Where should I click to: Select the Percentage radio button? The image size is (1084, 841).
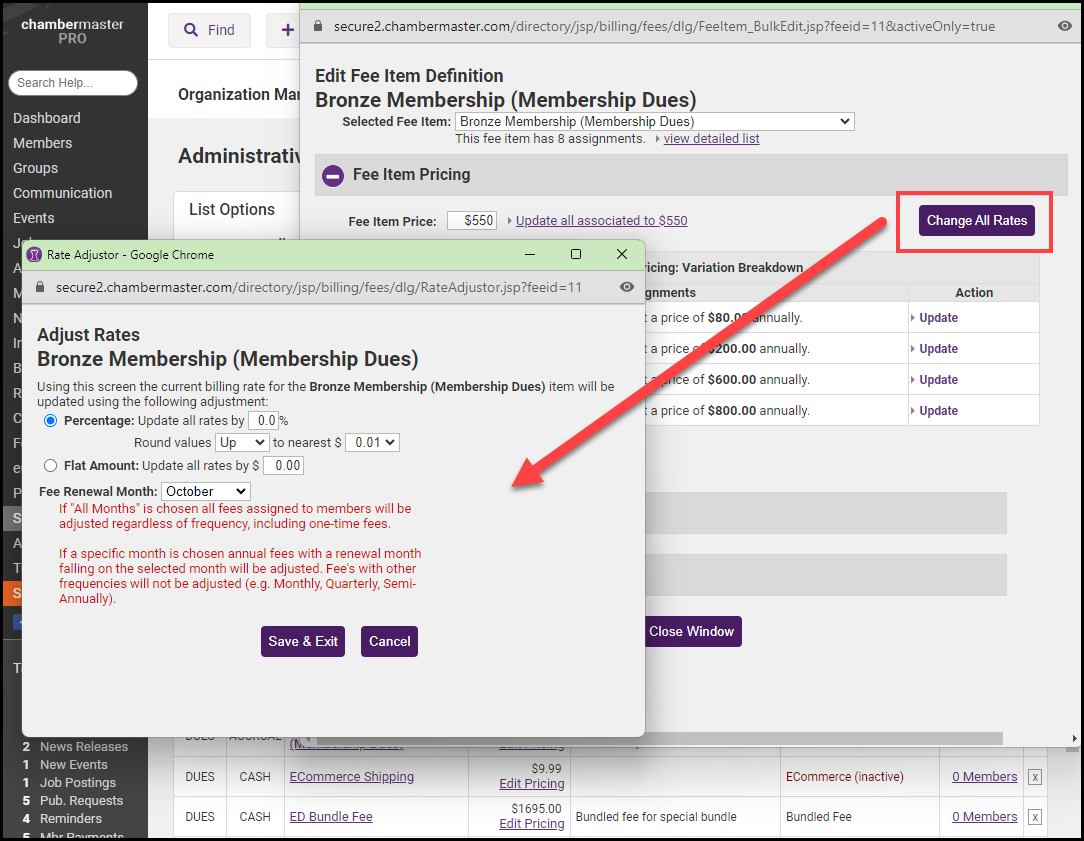[51, 421]
